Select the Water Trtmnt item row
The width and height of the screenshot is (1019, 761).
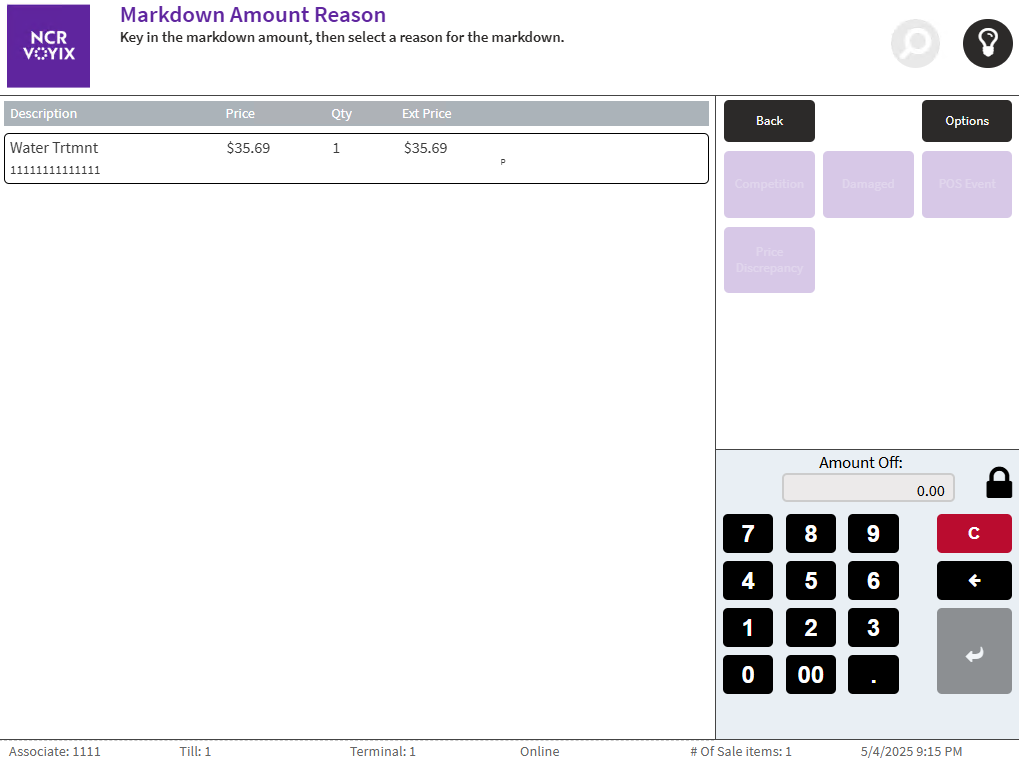coord(356,158)
